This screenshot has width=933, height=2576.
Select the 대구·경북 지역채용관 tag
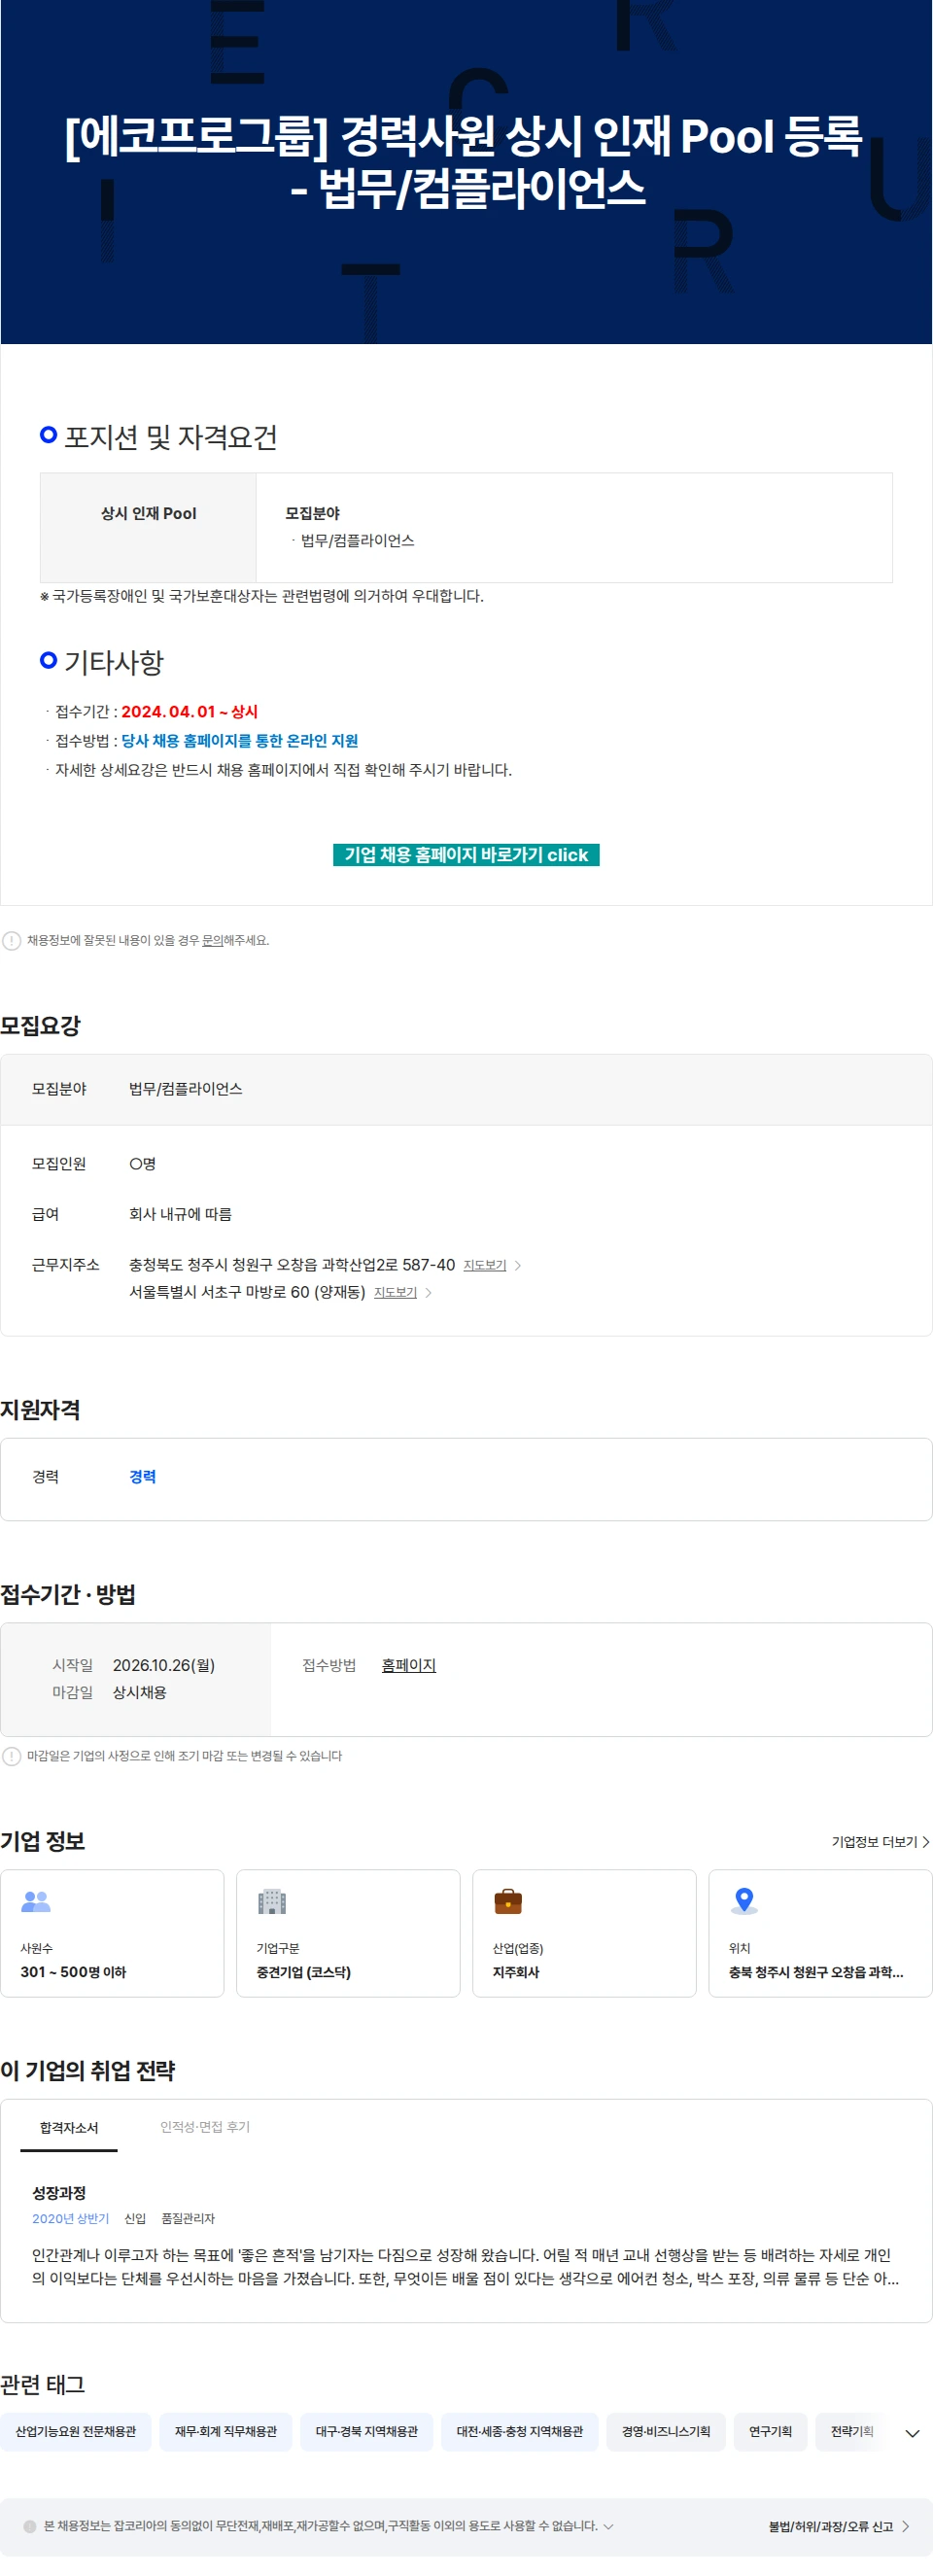[x=367, y=2431]
